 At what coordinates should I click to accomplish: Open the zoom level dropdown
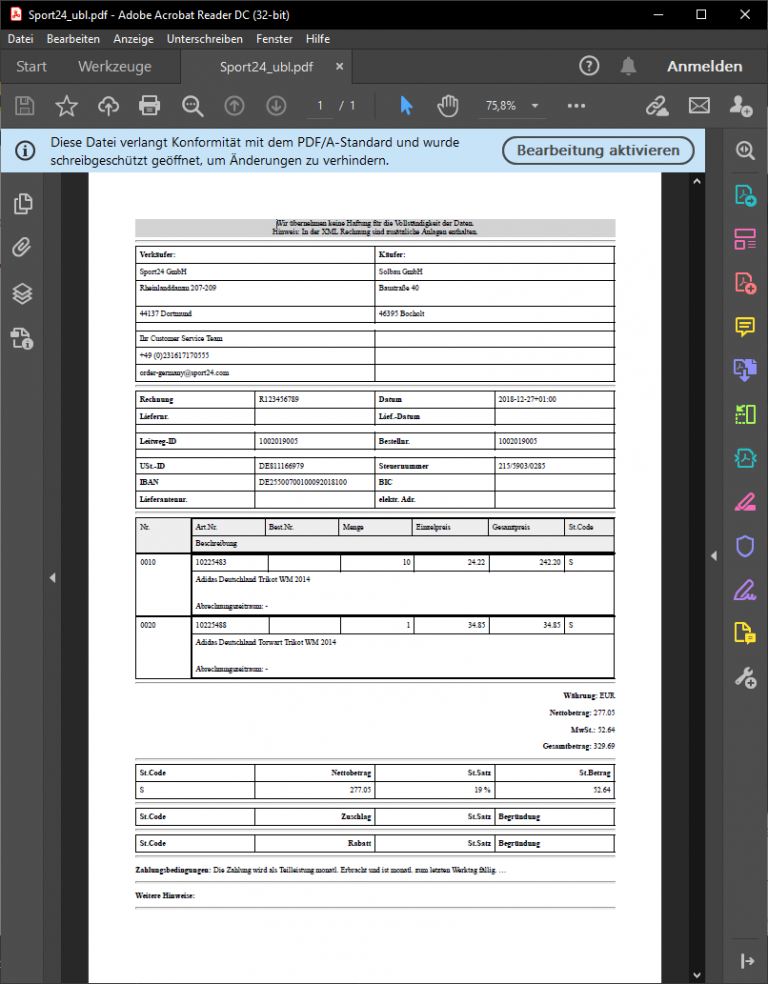(535, 105)
